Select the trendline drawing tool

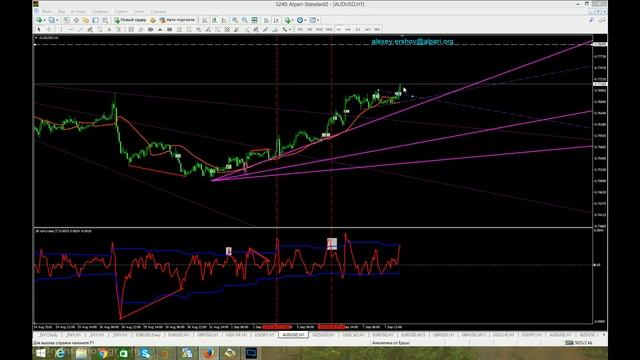[x=81, y=29]
